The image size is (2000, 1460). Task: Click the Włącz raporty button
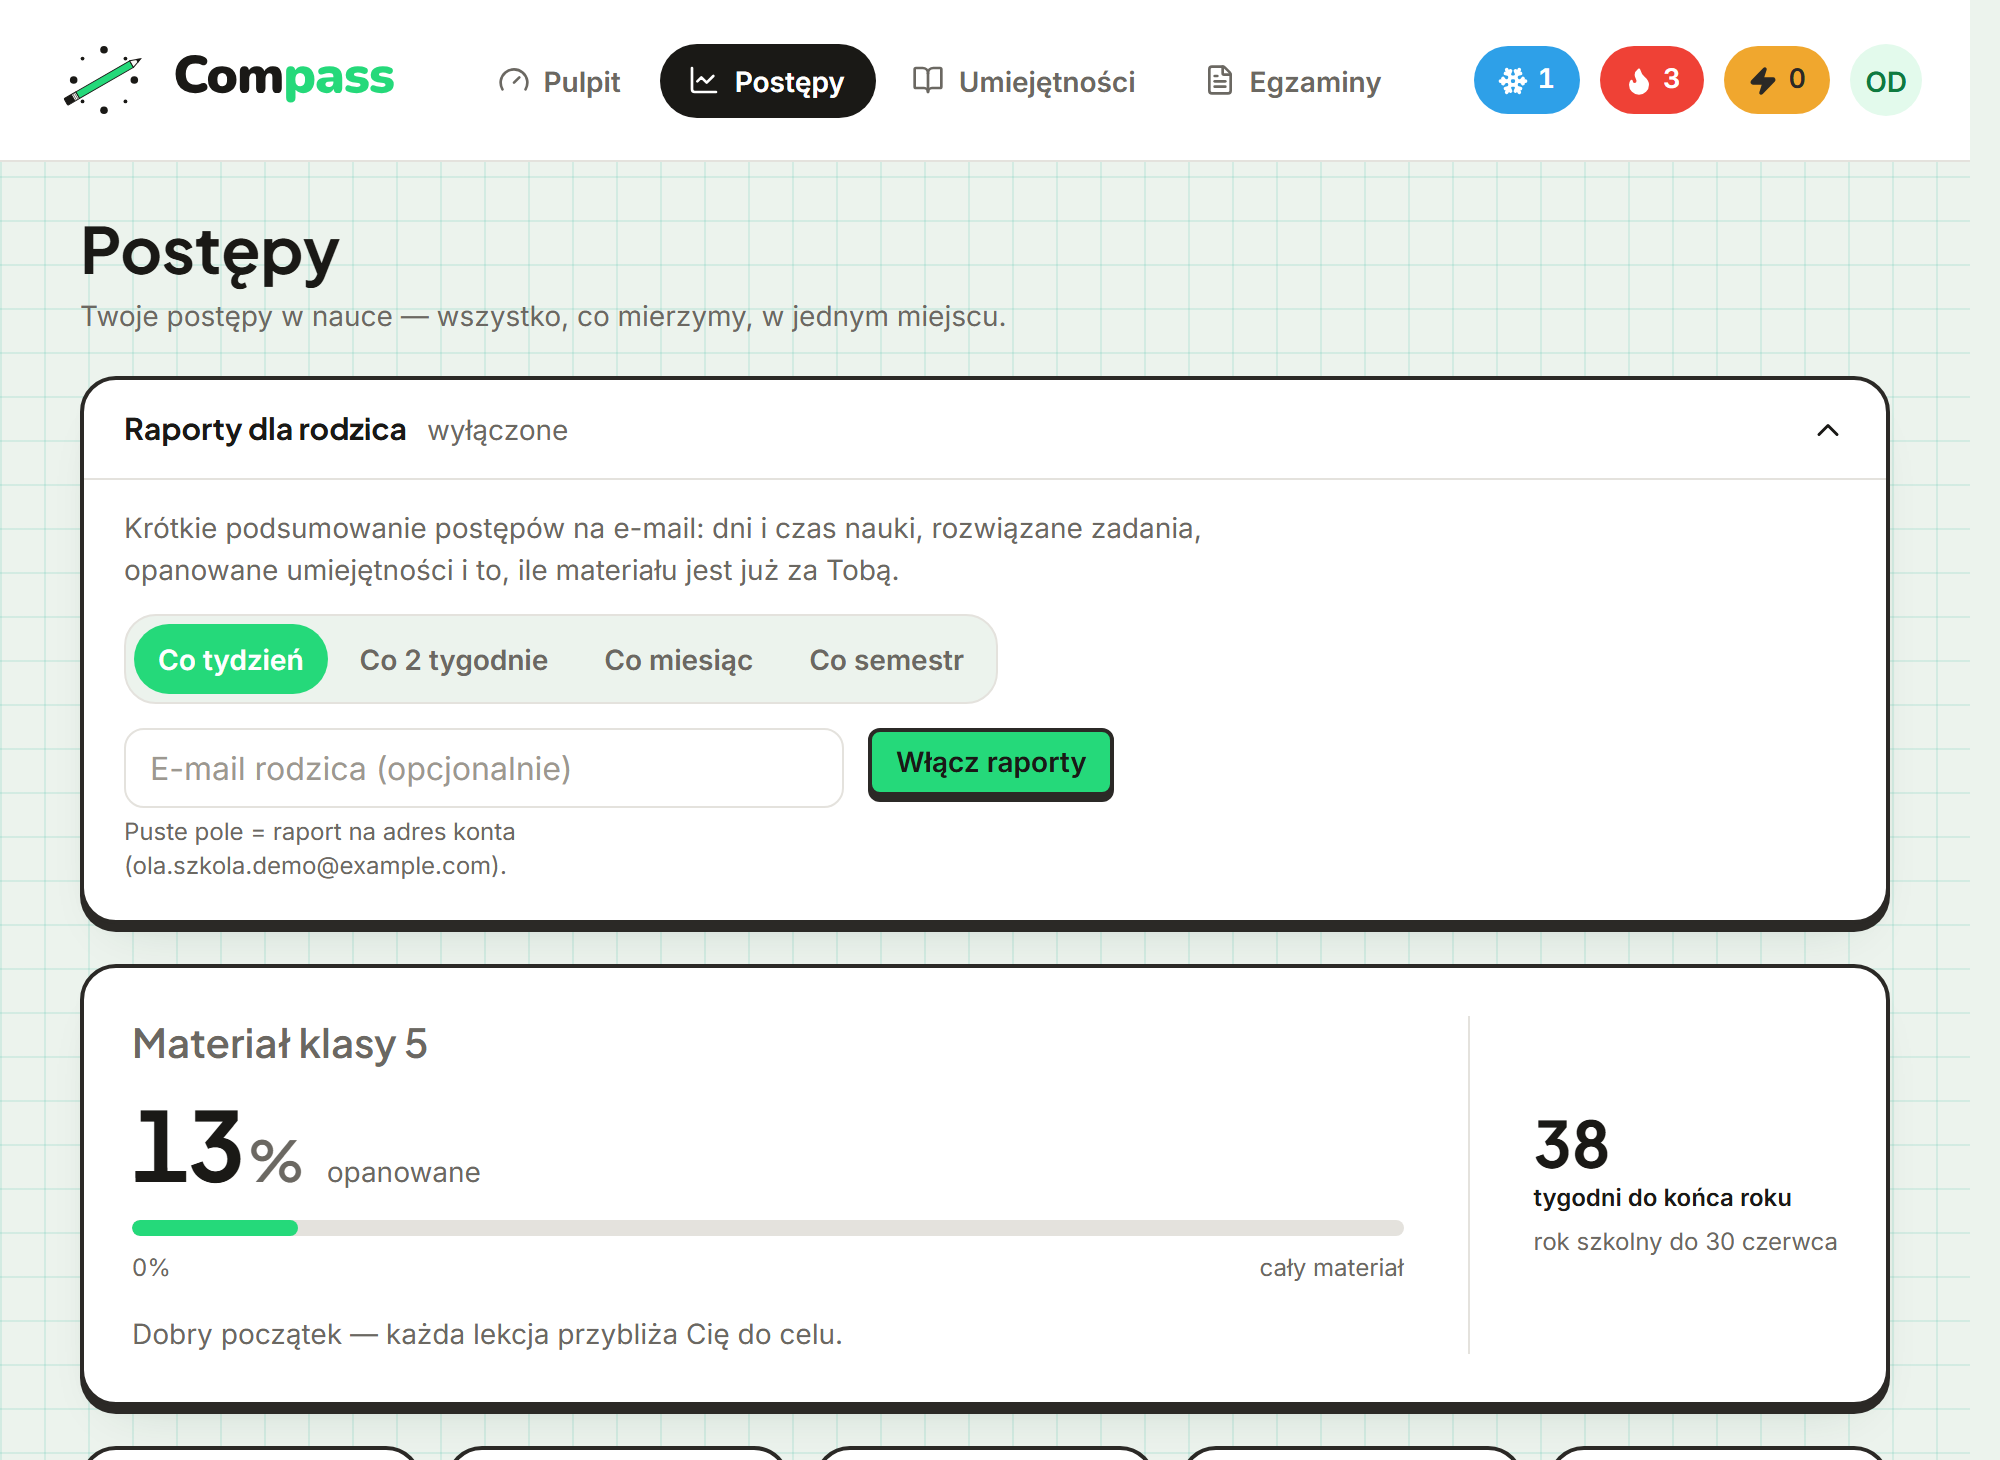(x=990, y=763)
